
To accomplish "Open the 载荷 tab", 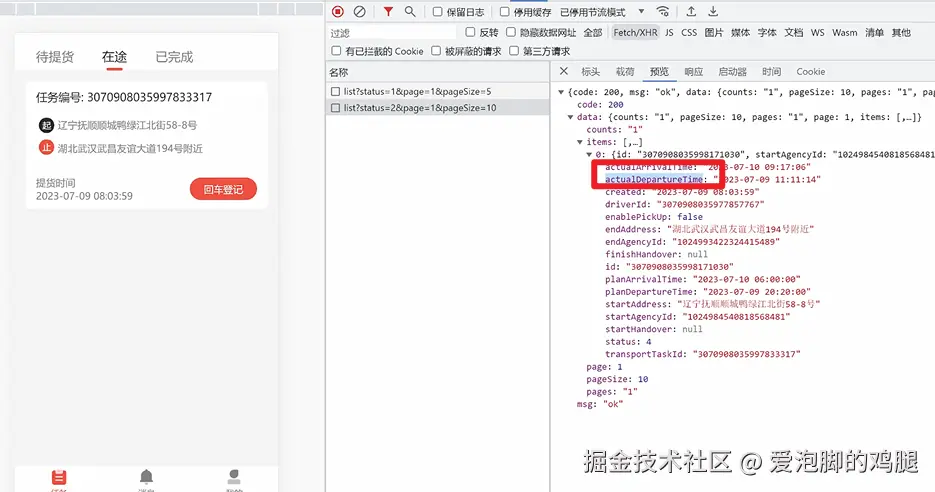I will [x=625, y=72].
